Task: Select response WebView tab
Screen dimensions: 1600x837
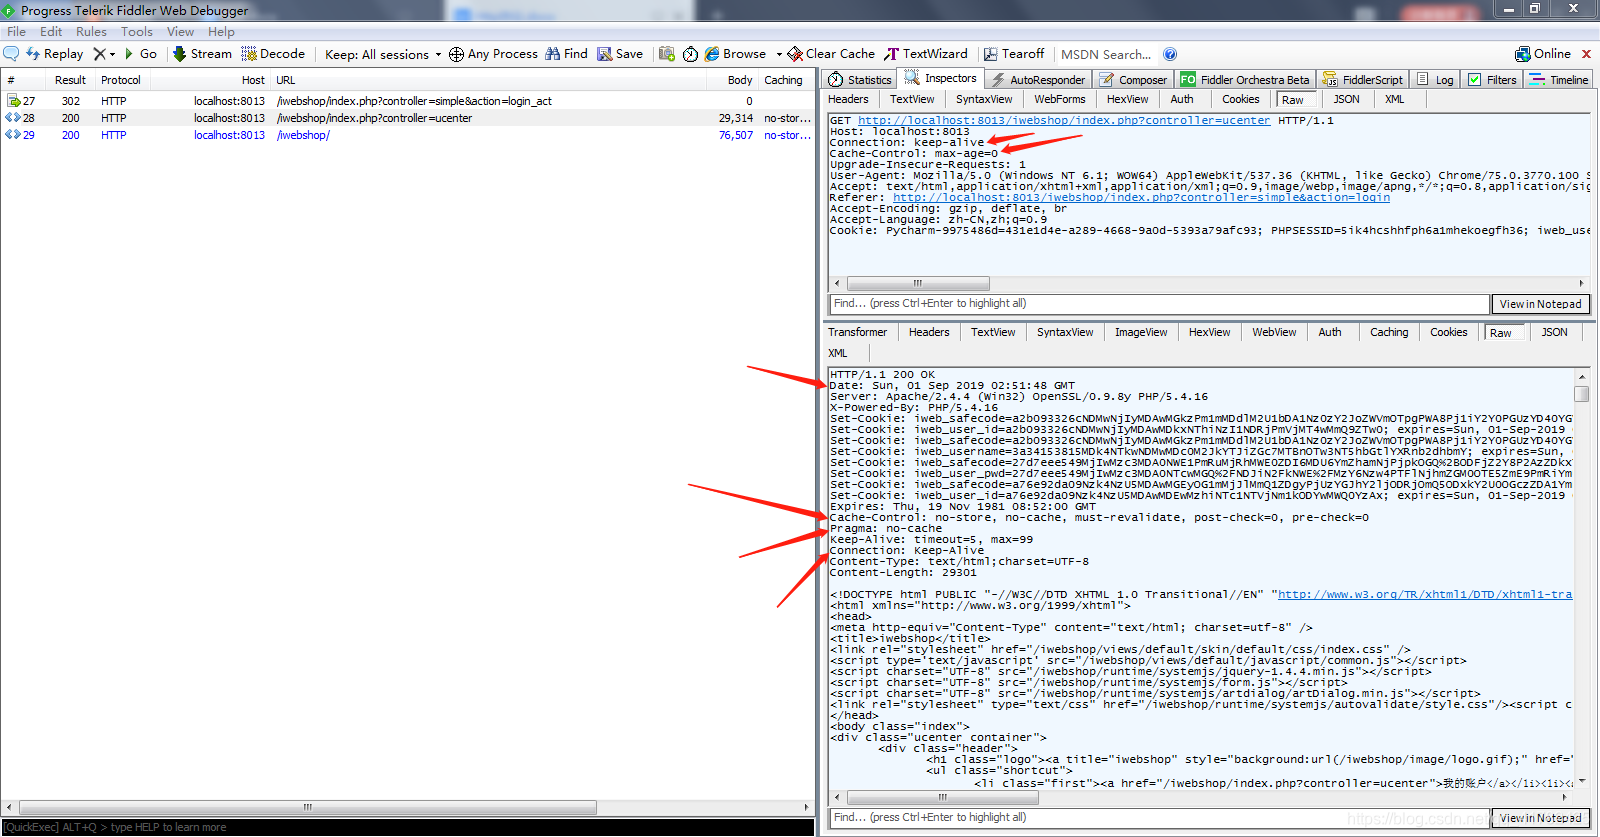Action: tap(1274, 332)
